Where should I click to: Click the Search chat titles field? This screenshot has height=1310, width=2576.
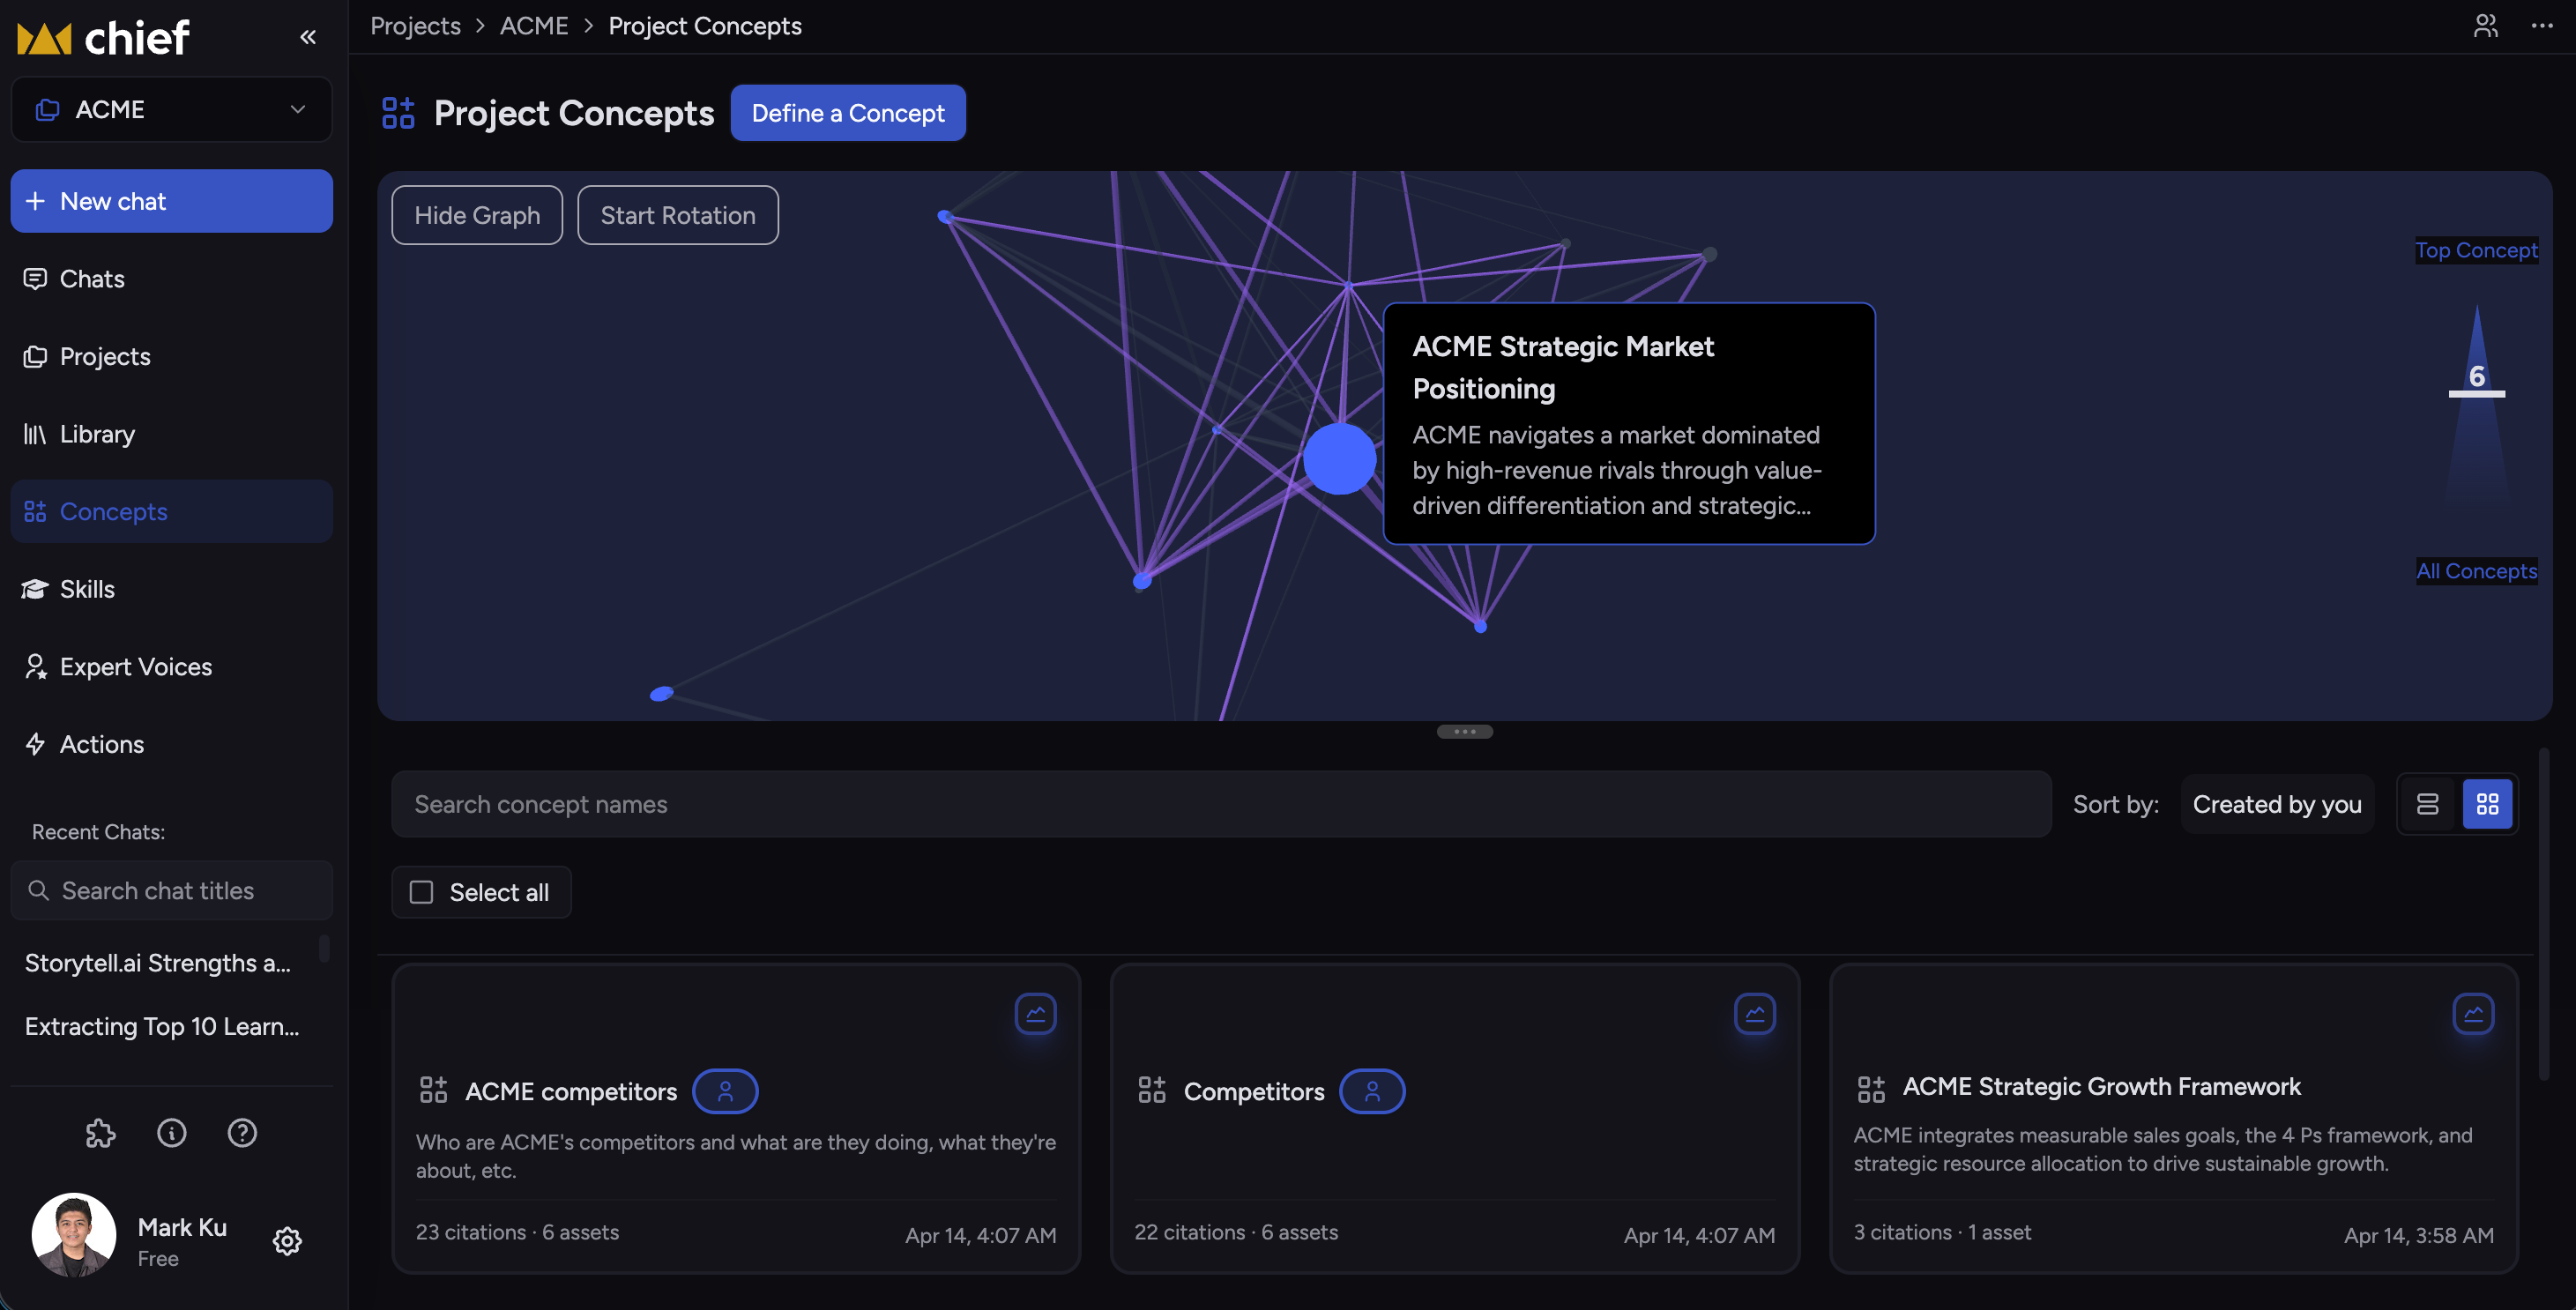(172, 890)
